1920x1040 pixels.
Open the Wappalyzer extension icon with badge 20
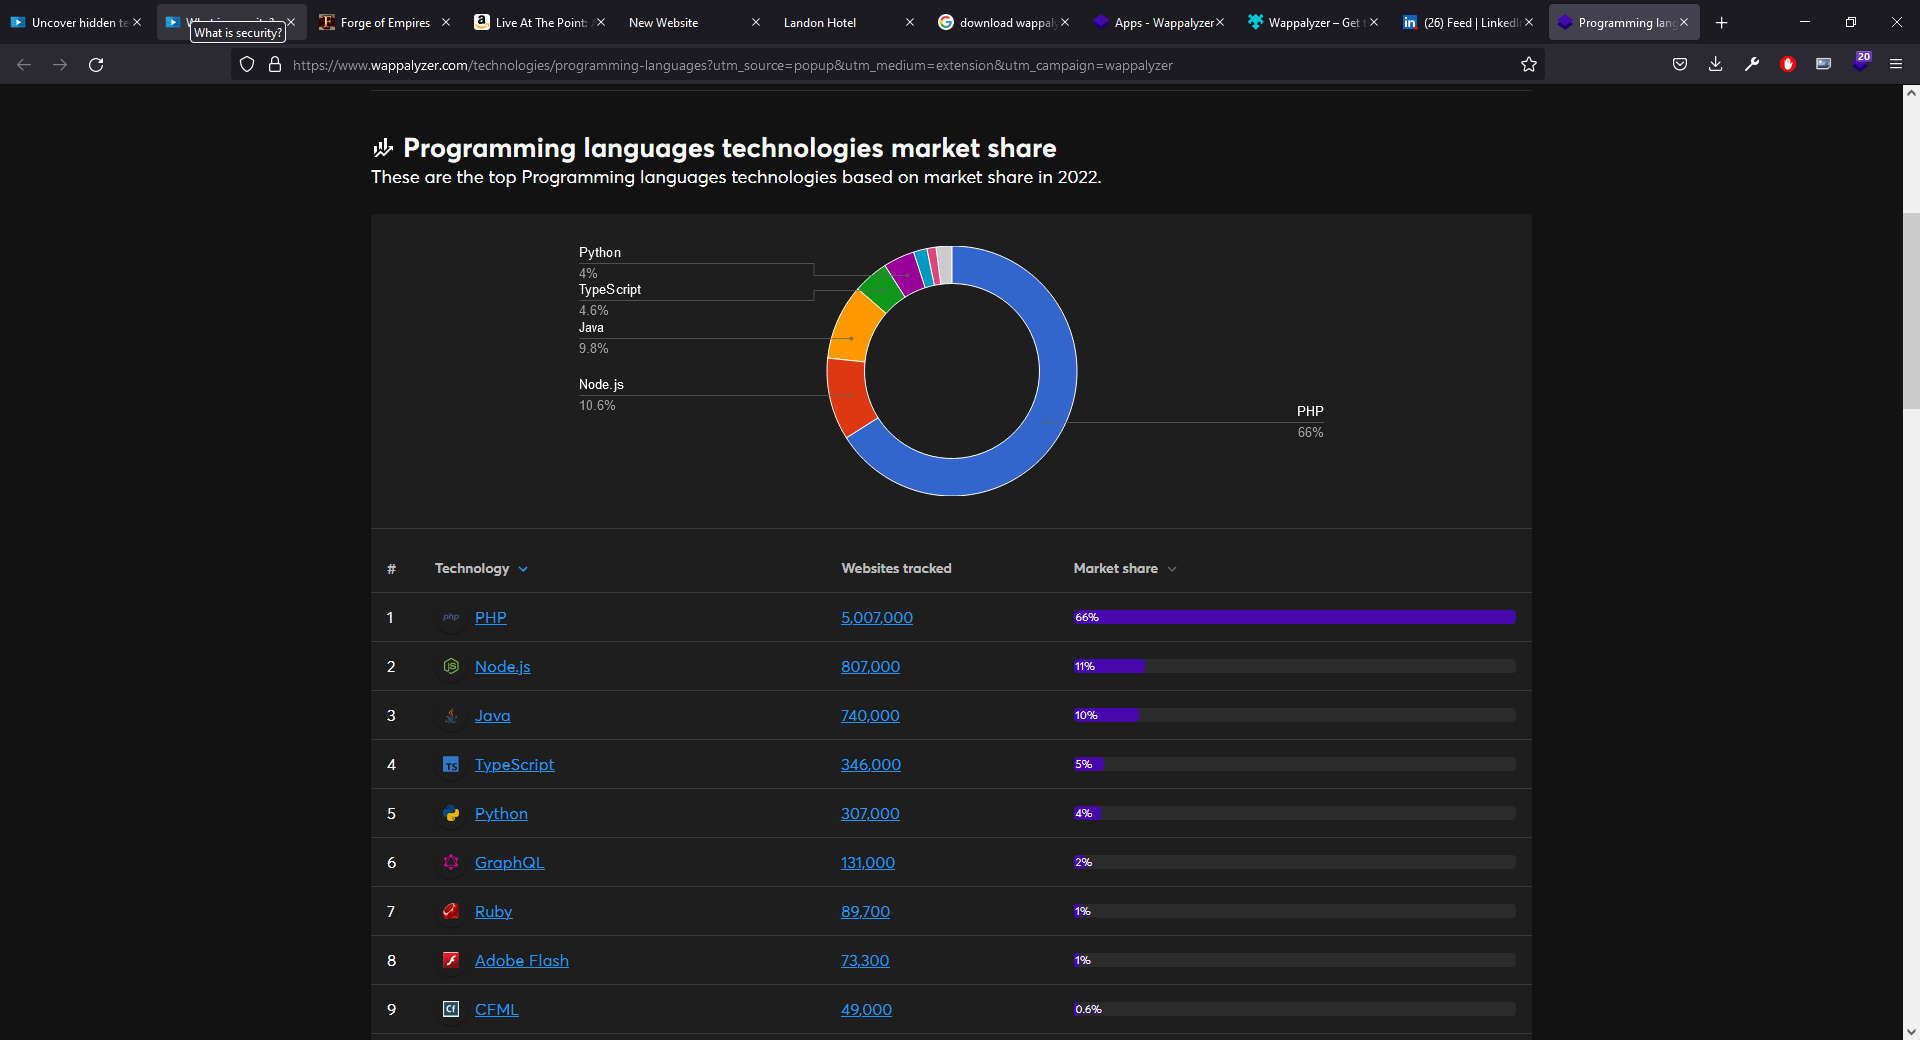(x=1861, y=63)
